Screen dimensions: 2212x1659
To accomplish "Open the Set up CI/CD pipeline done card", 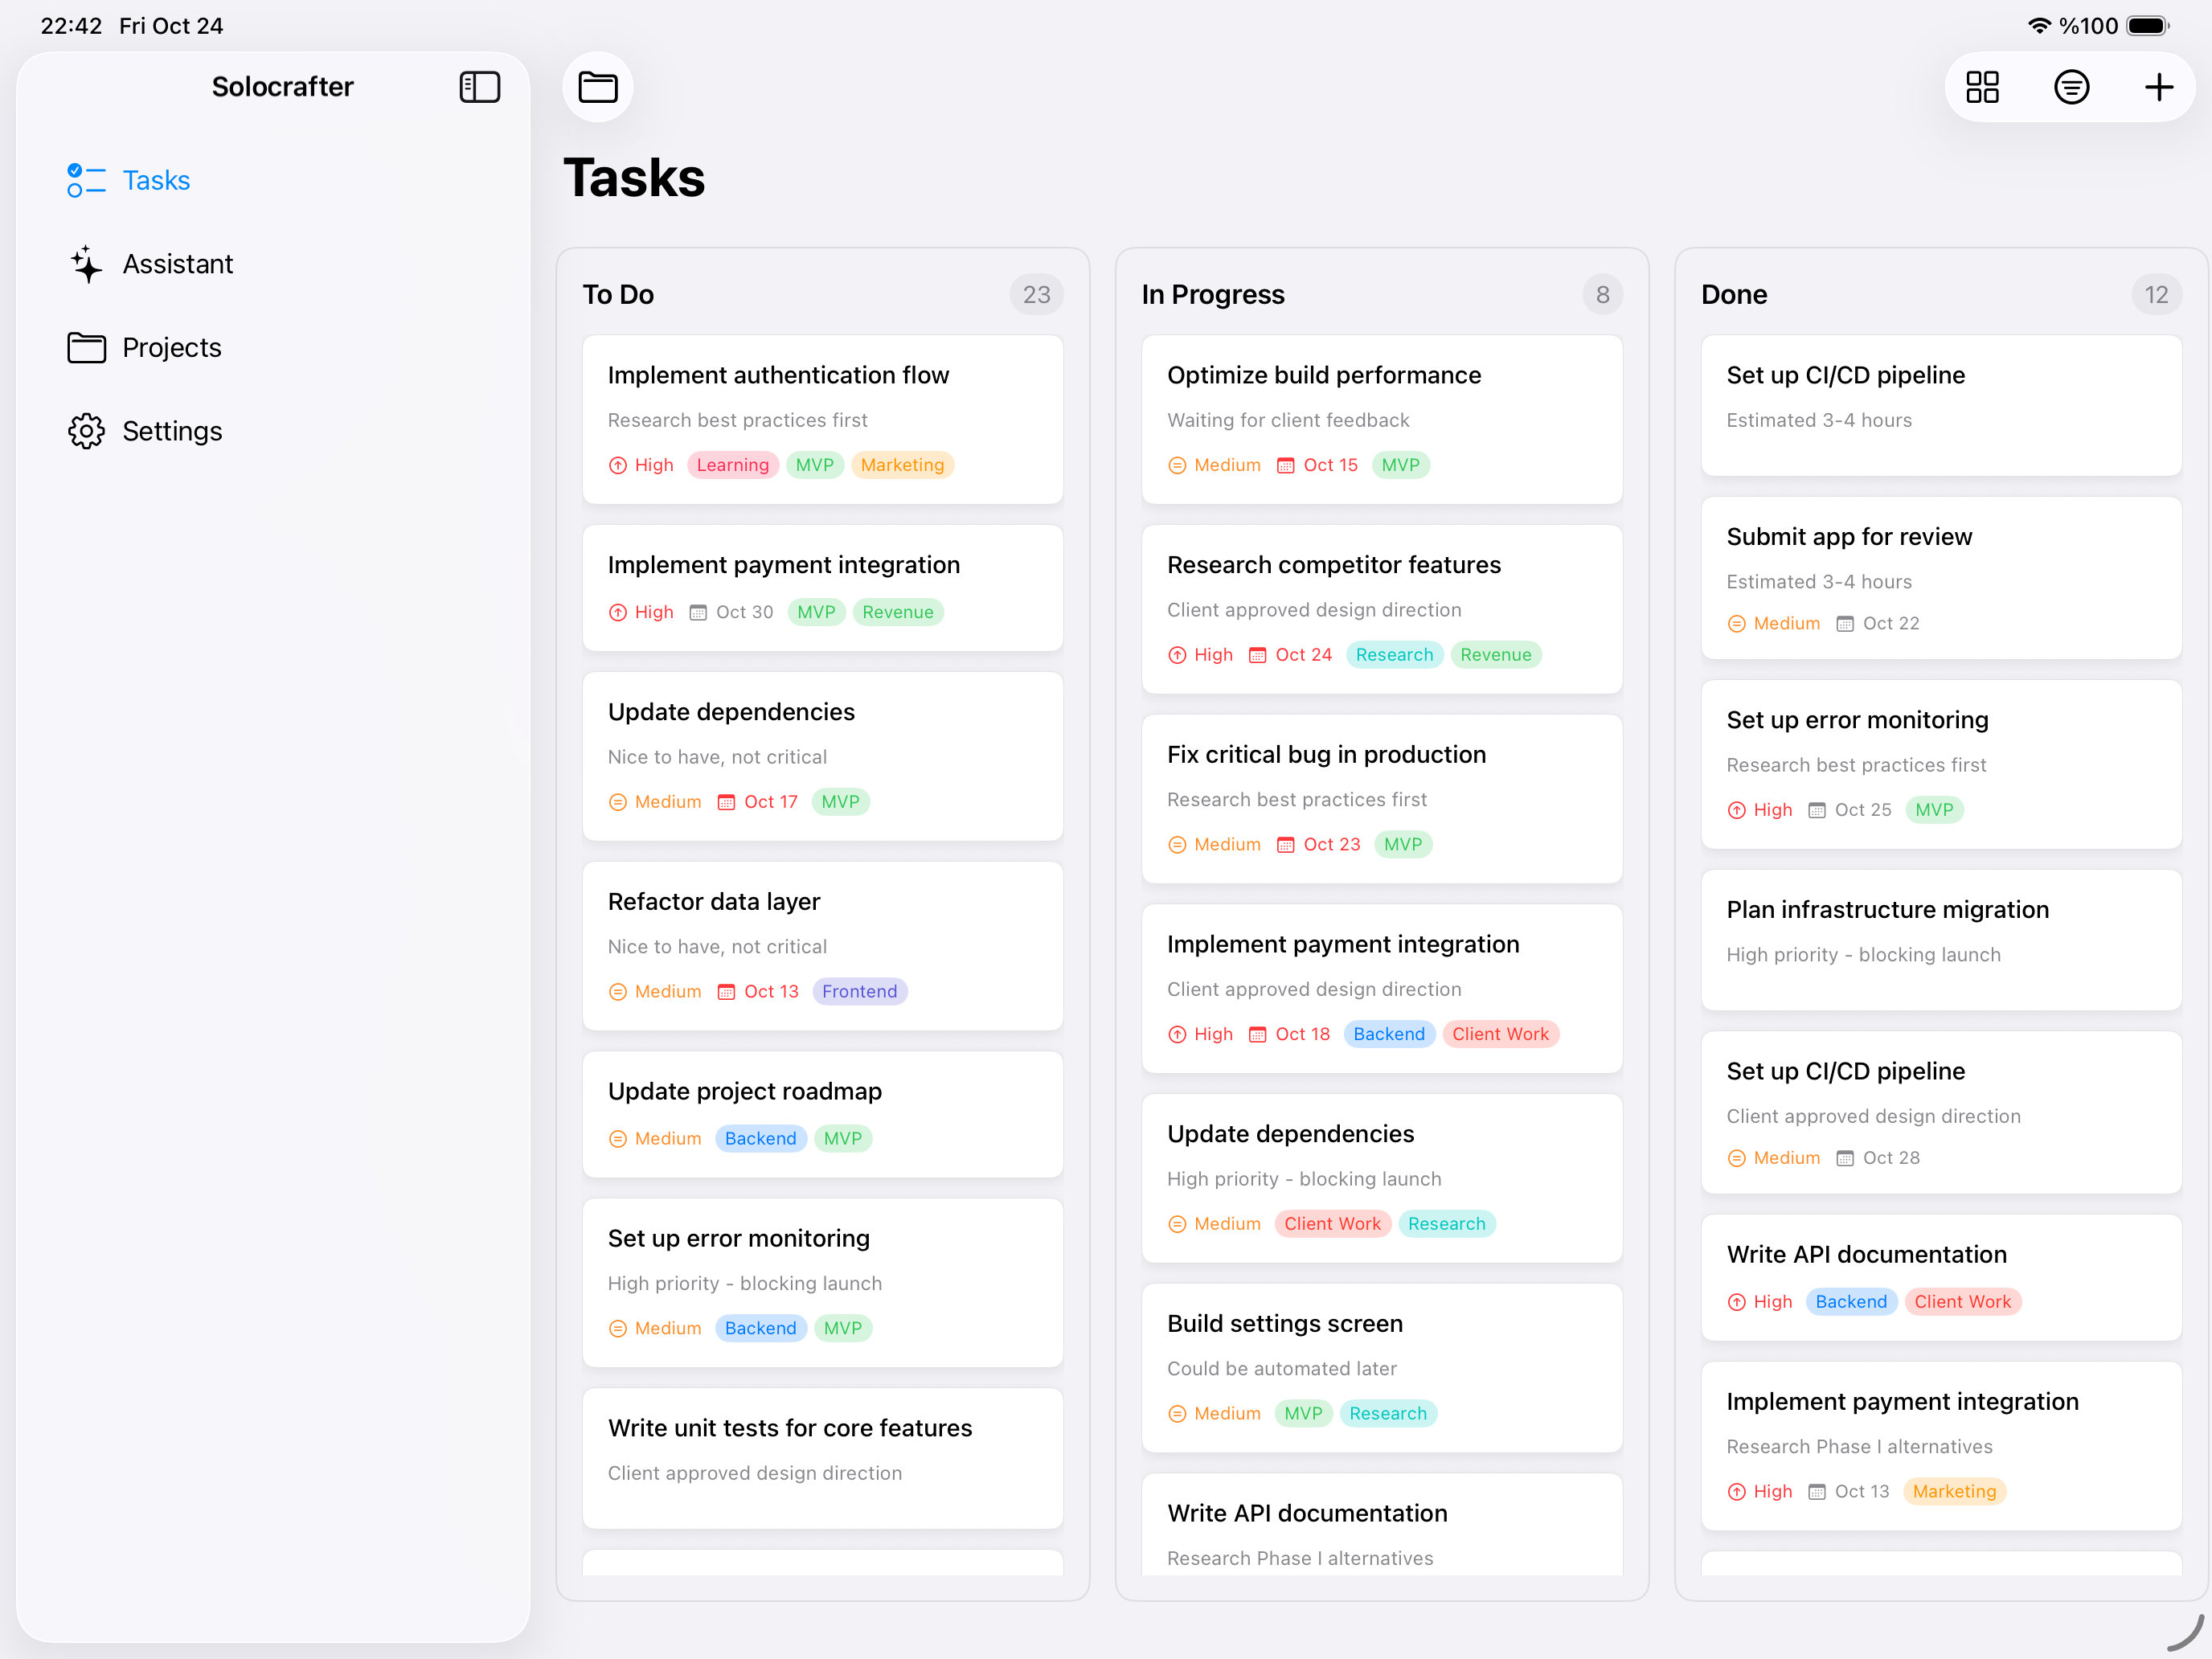I will click(1940, 405).
